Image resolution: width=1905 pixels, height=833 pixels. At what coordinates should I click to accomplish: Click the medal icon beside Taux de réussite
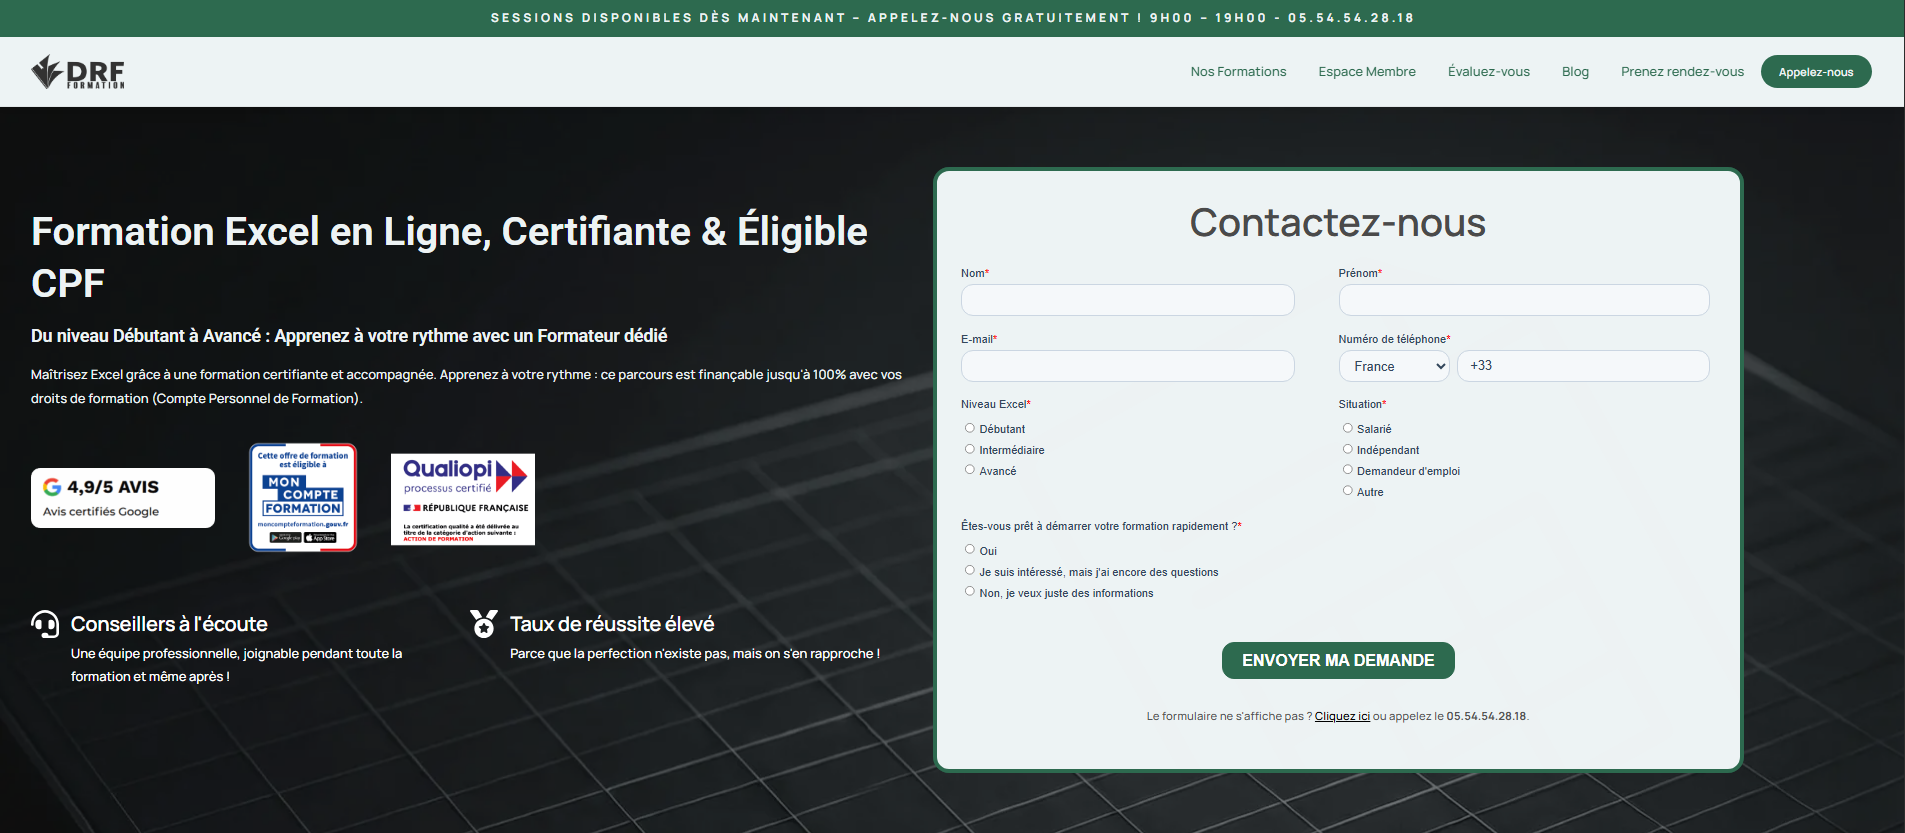pos(484,624)
